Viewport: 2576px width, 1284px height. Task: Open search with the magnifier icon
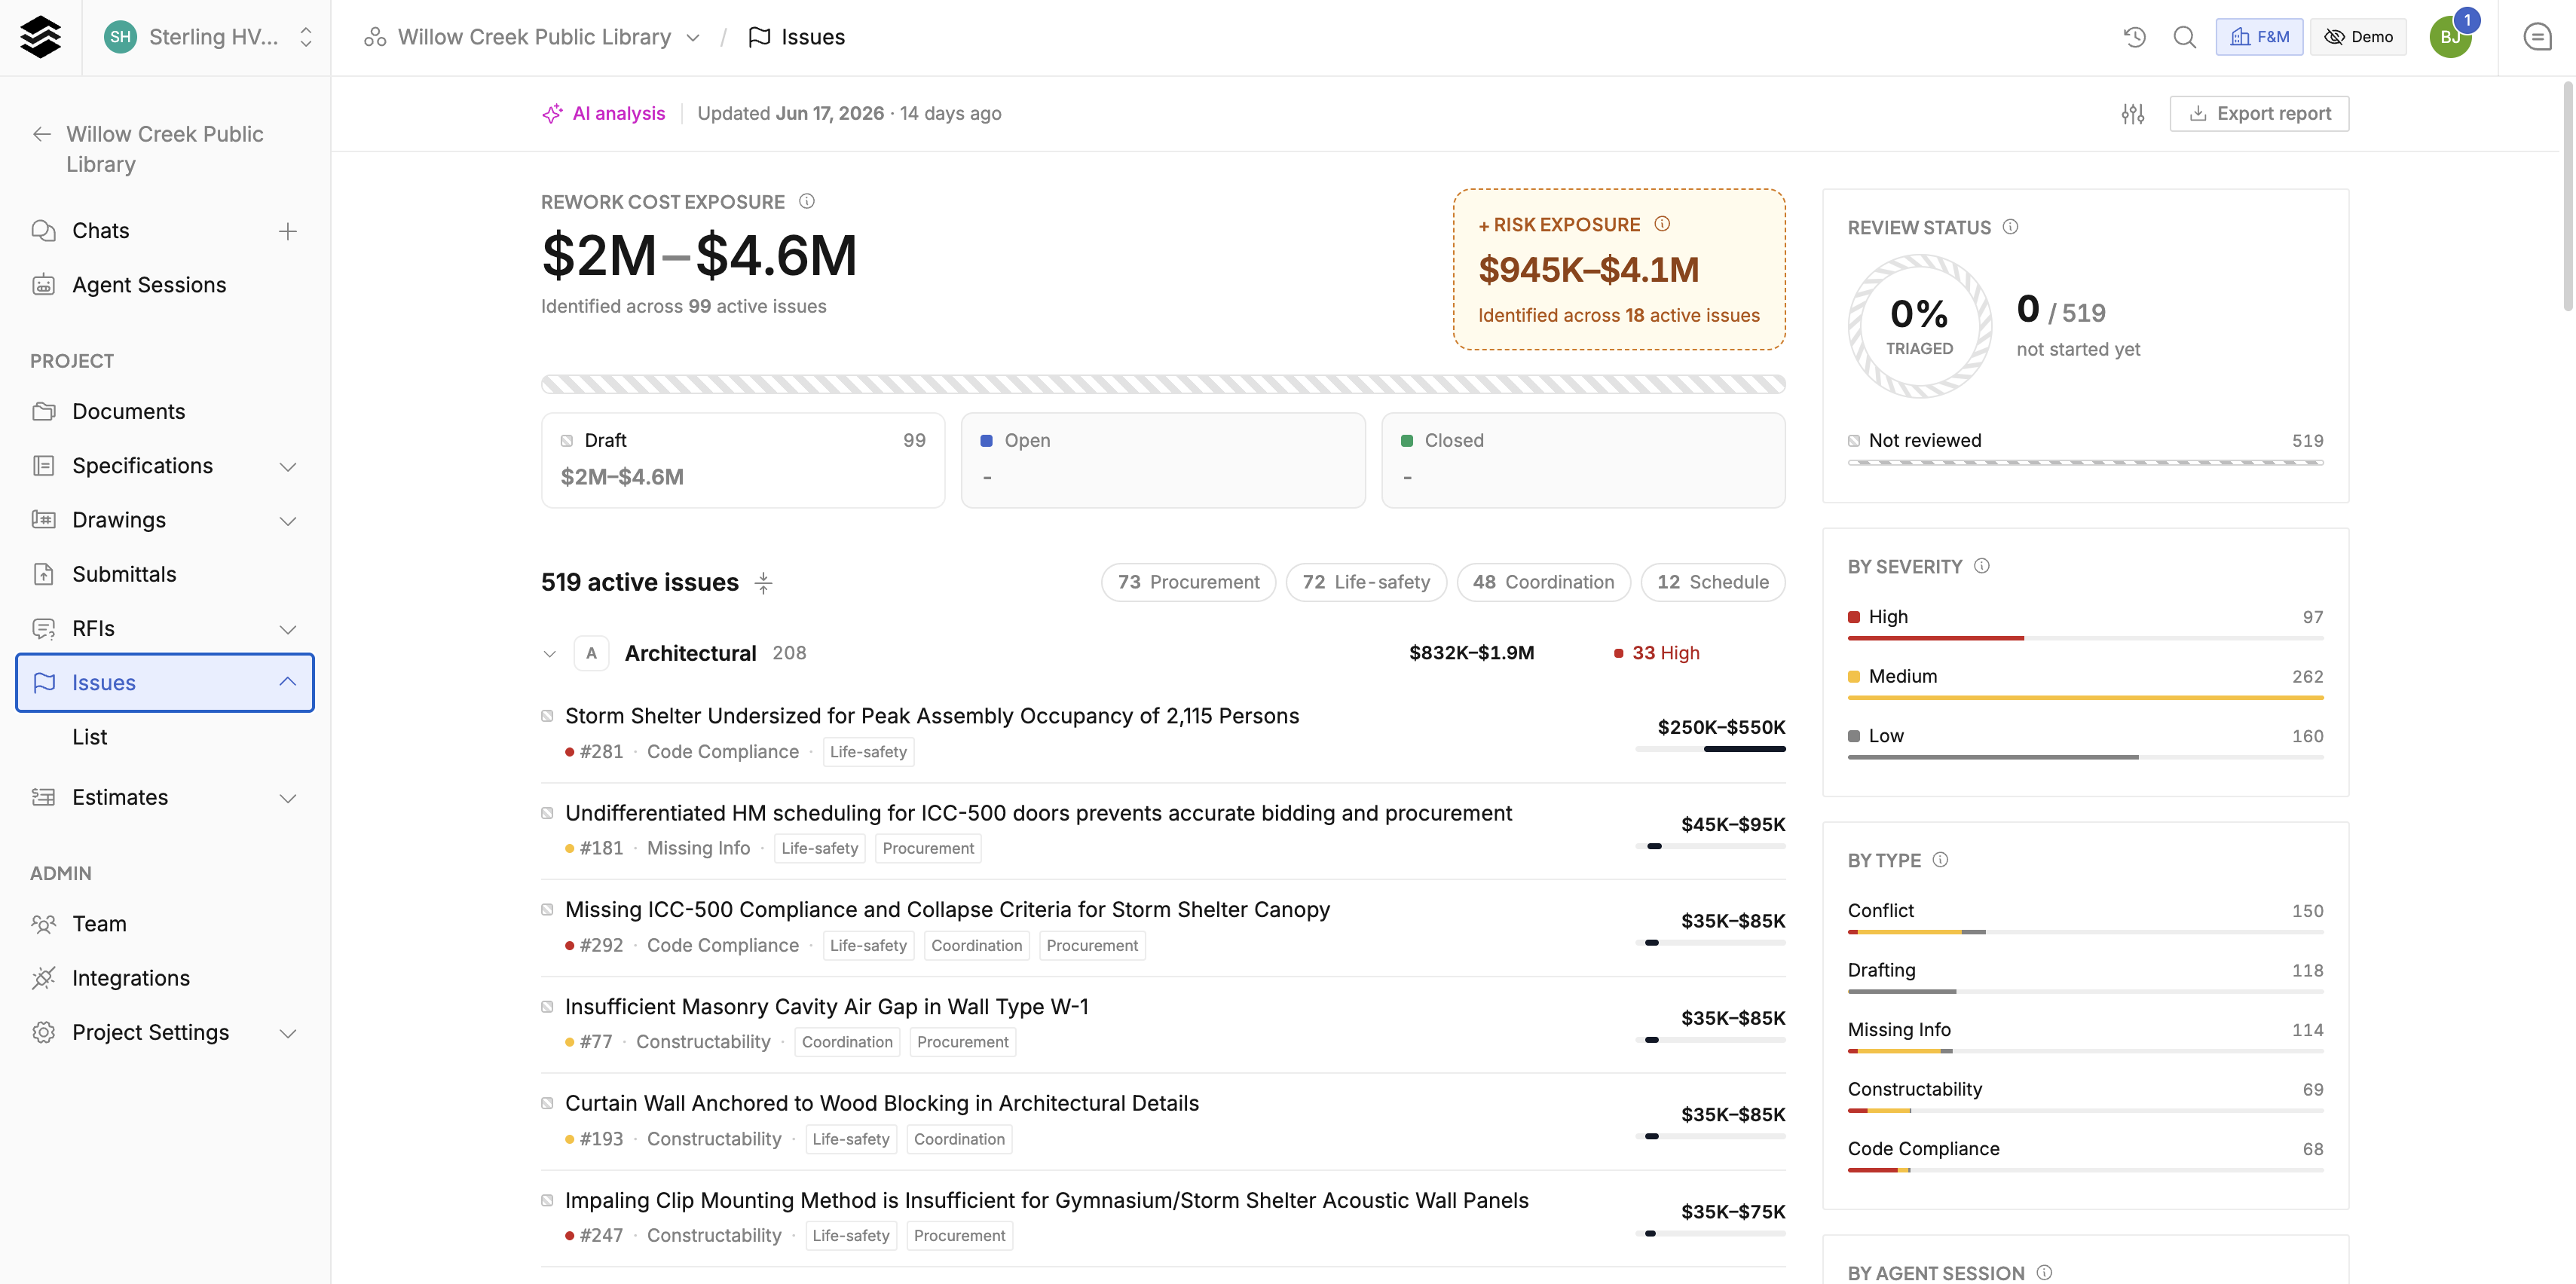click(x=2185, y=37)
